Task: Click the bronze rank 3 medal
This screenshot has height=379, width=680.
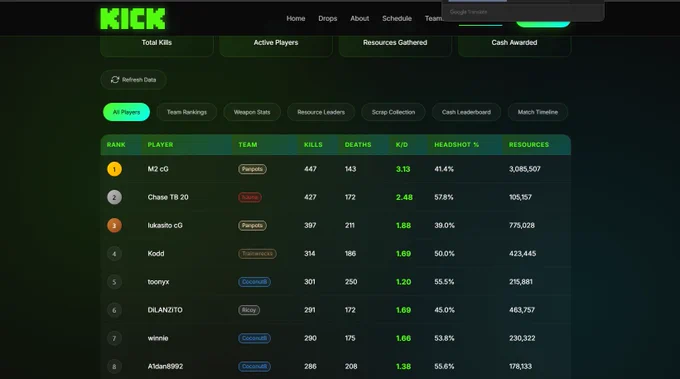Action: 114,225
